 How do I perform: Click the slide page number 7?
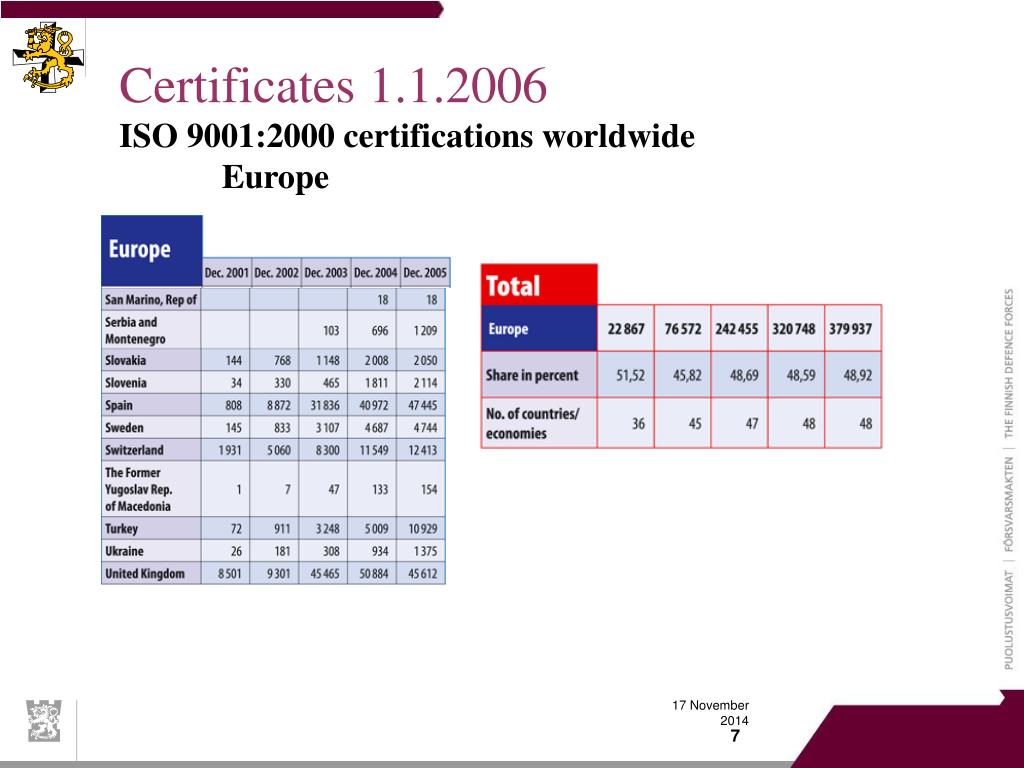click(x=735, y=736)
